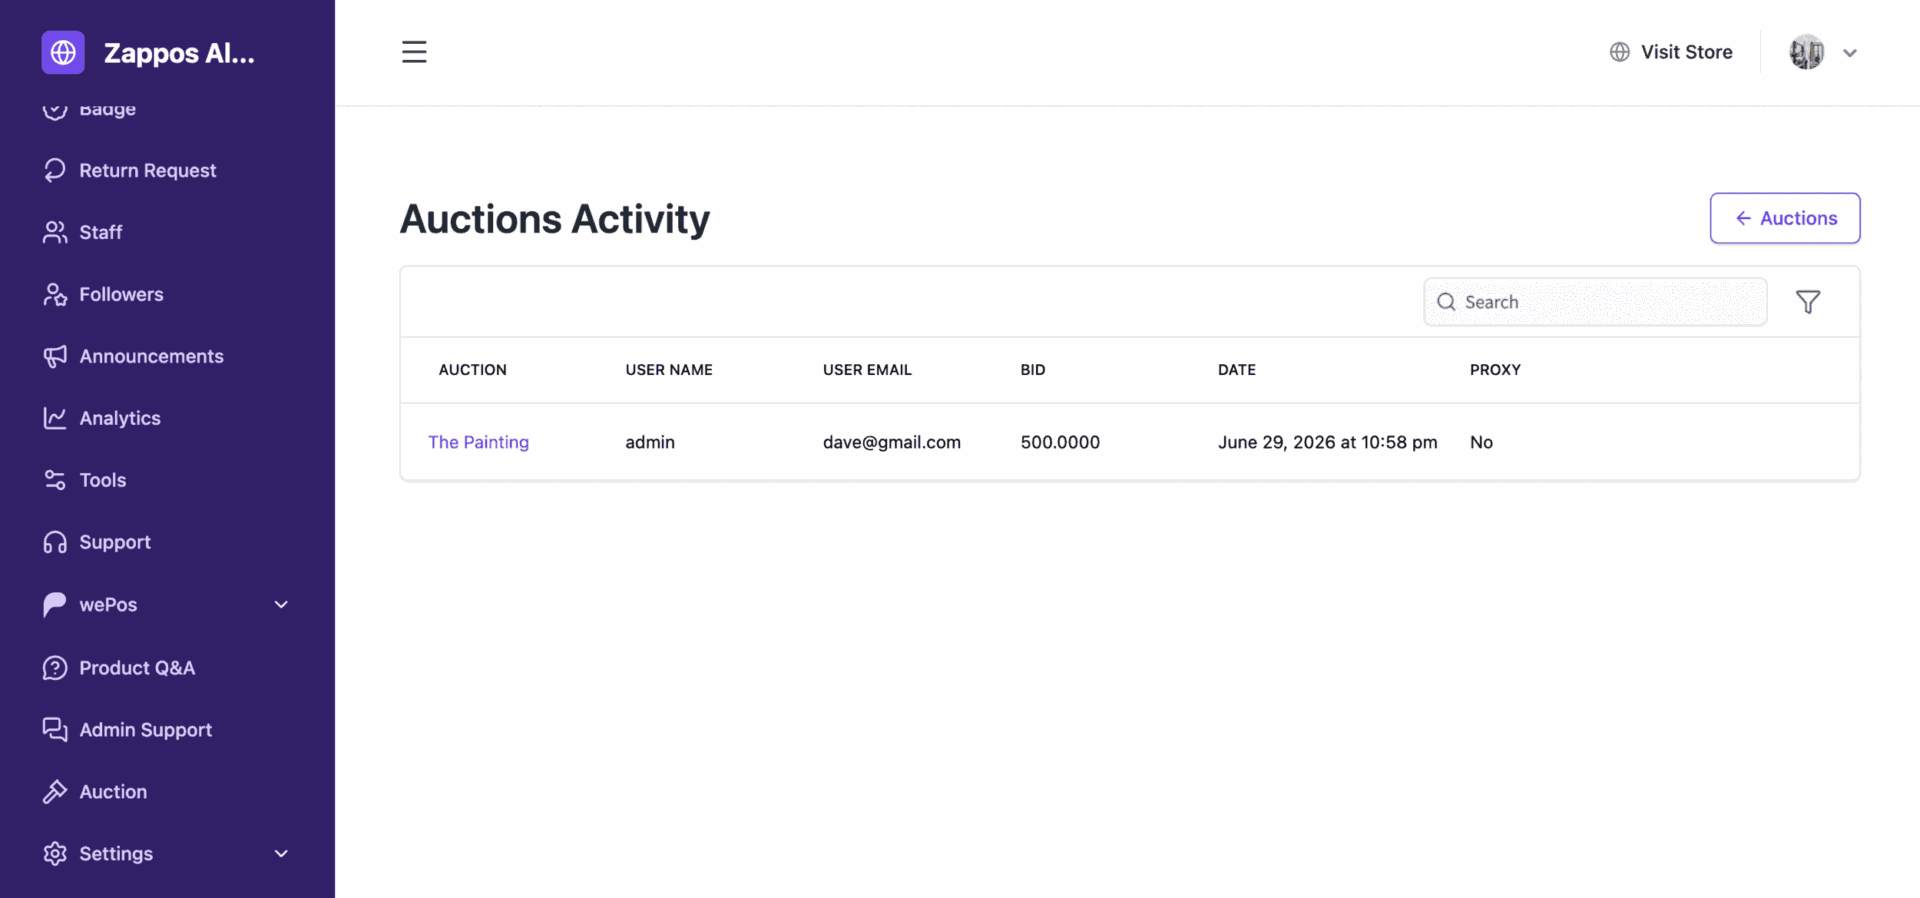Image resolution: width=1920 pixels, height=898 pixels.
Task: Select the dave@gmail.com email cell
Action: point(892,442)
